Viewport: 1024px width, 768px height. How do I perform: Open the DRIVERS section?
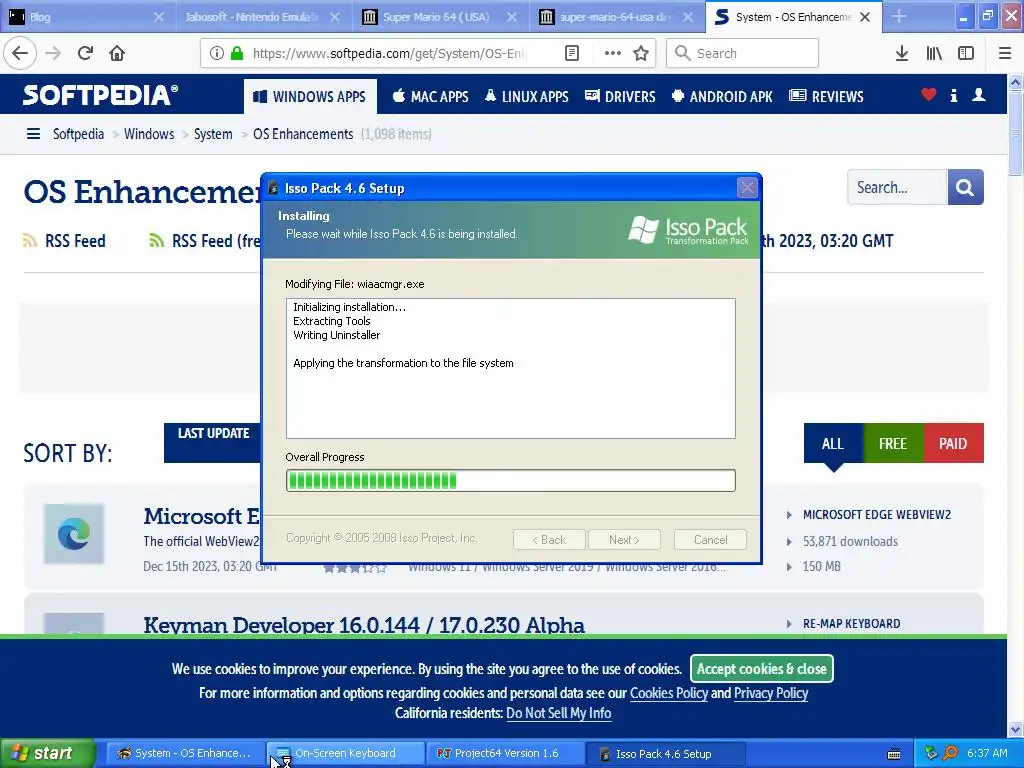[x=620, y=96]
